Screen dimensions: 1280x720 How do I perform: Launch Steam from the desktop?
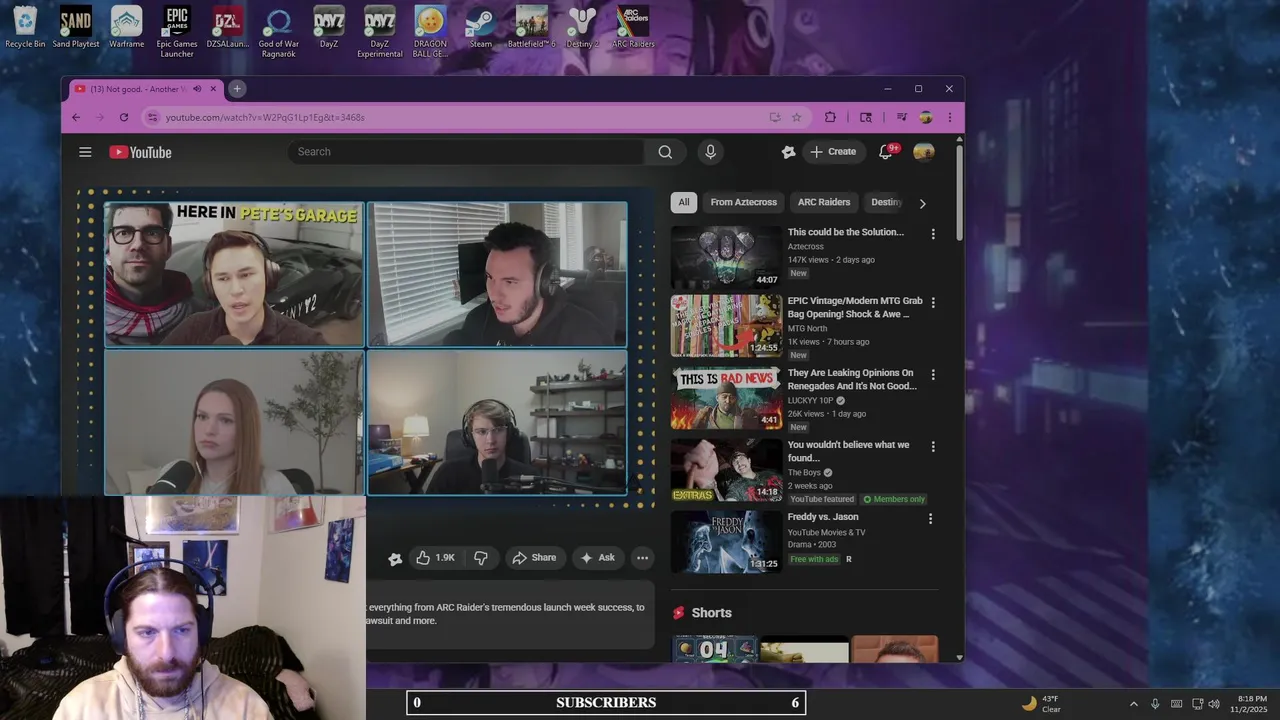click(x=481, y=28)
